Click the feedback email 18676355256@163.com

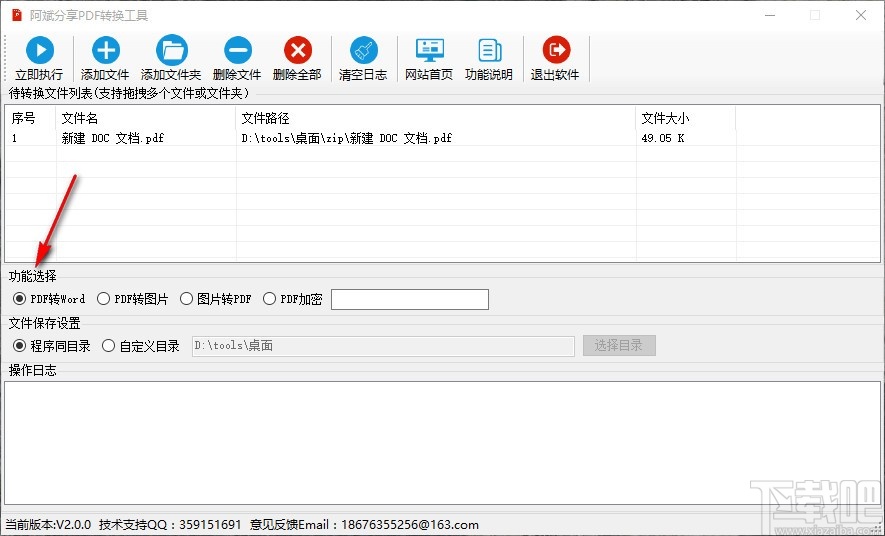(x=410, y=525)
